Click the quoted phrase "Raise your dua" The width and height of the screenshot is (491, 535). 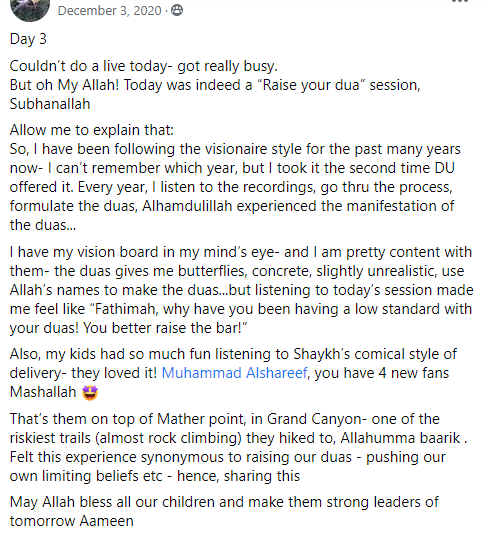pos(311,85)
